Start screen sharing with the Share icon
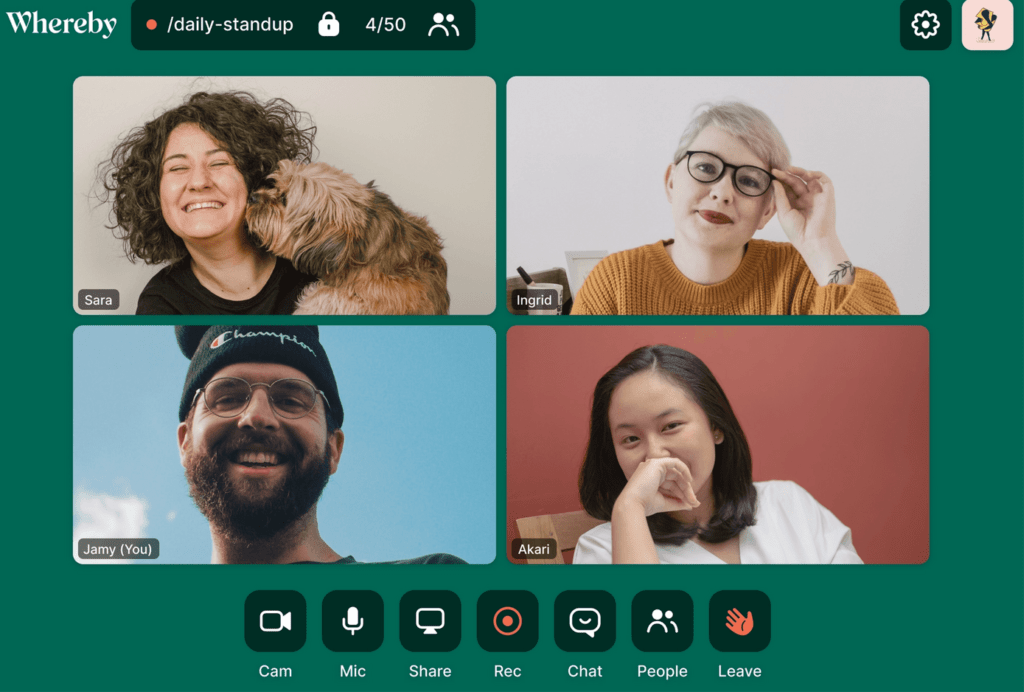 [x=430, y=621]
